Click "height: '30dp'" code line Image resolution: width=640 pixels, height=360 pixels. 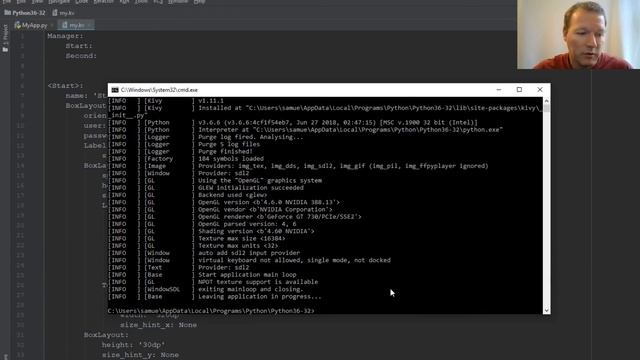[133, 345]
